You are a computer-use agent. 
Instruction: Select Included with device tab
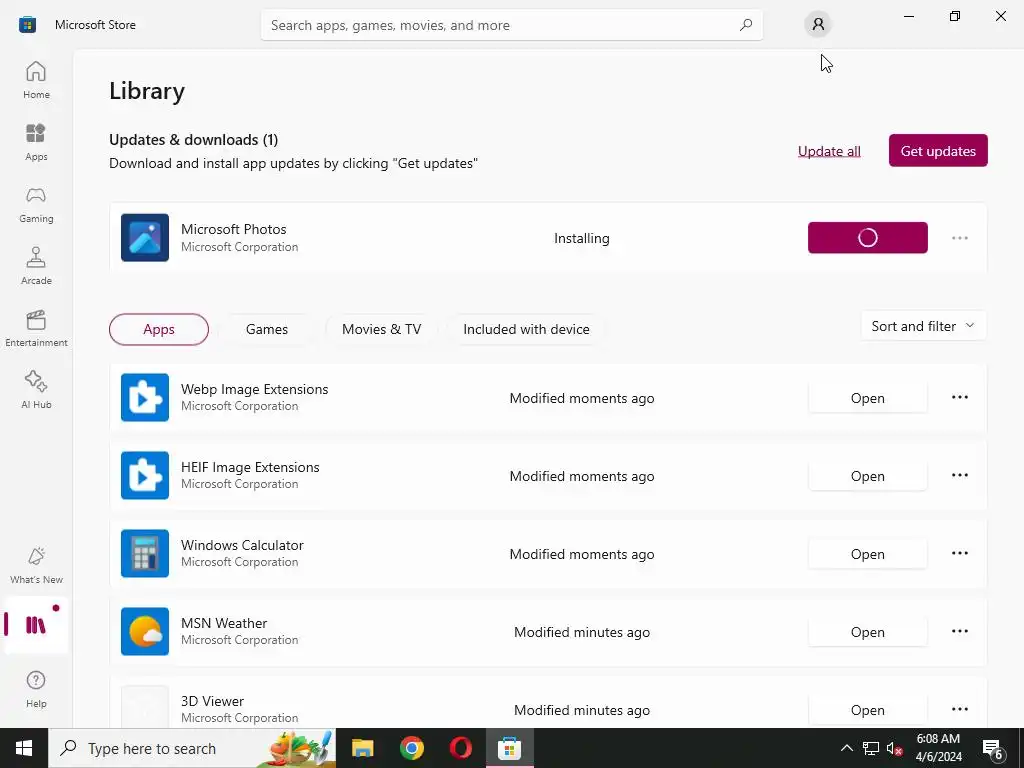point(526,329)
